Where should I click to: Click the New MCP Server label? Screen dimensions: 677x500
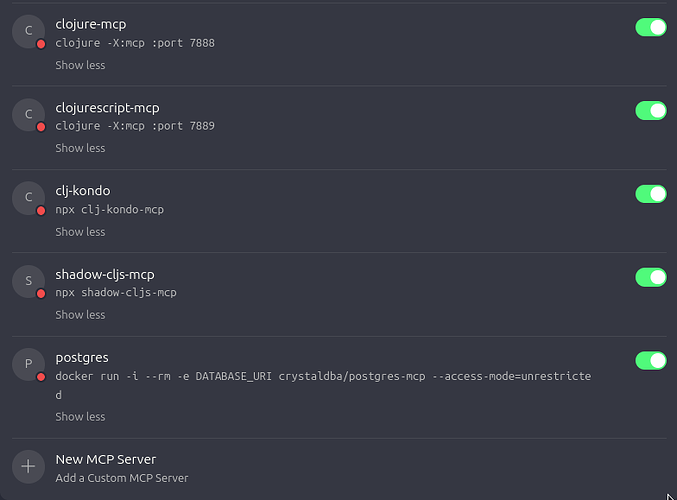tap(106, 459)
